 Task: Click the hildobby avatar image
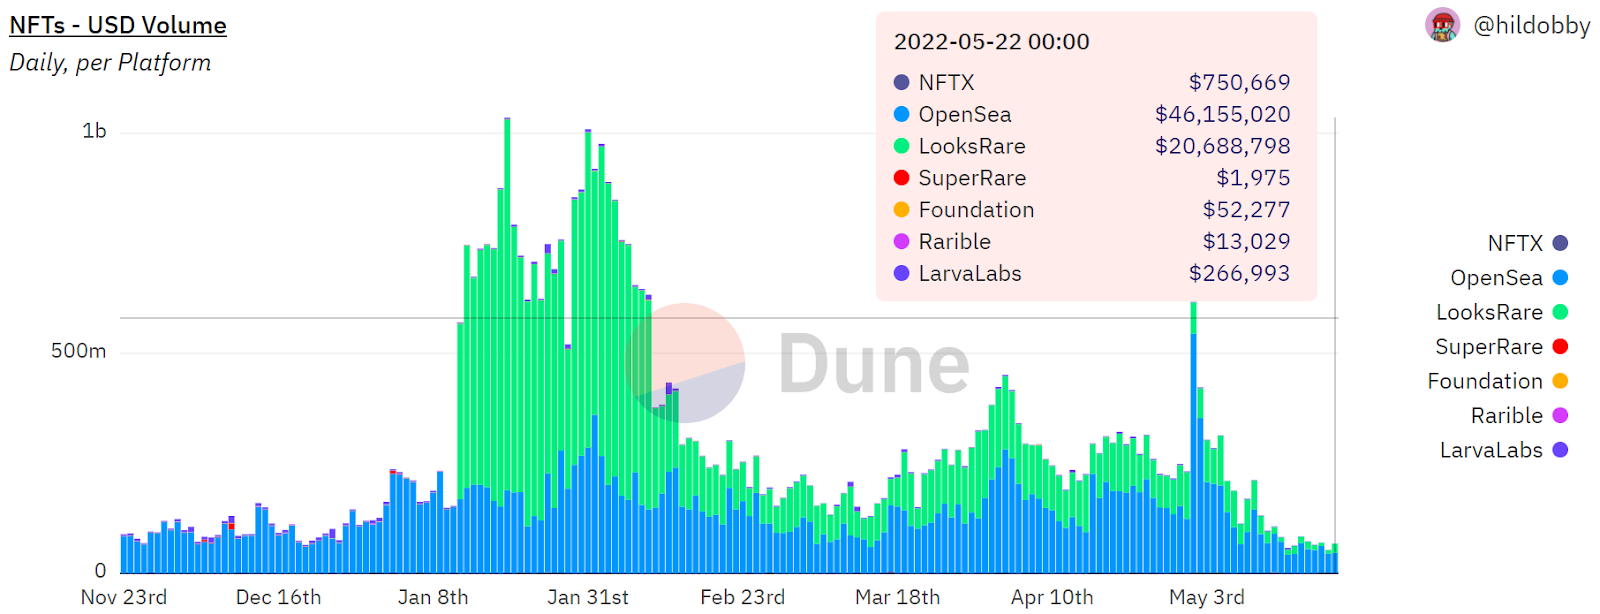1442,25
